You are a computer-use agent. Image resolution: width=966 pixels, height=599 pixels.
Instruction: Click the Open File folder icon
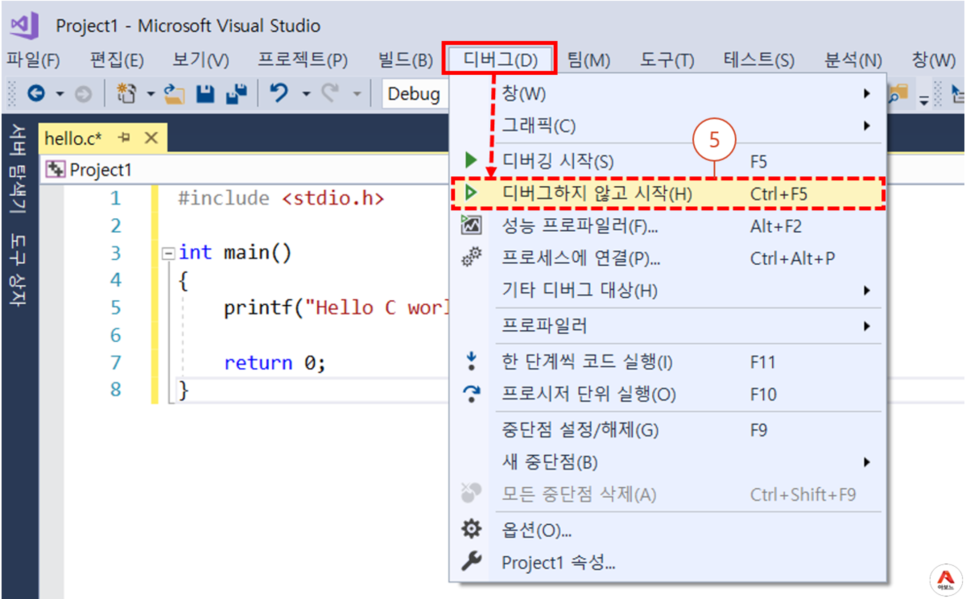pyautogui.click(x=174, y=94)
